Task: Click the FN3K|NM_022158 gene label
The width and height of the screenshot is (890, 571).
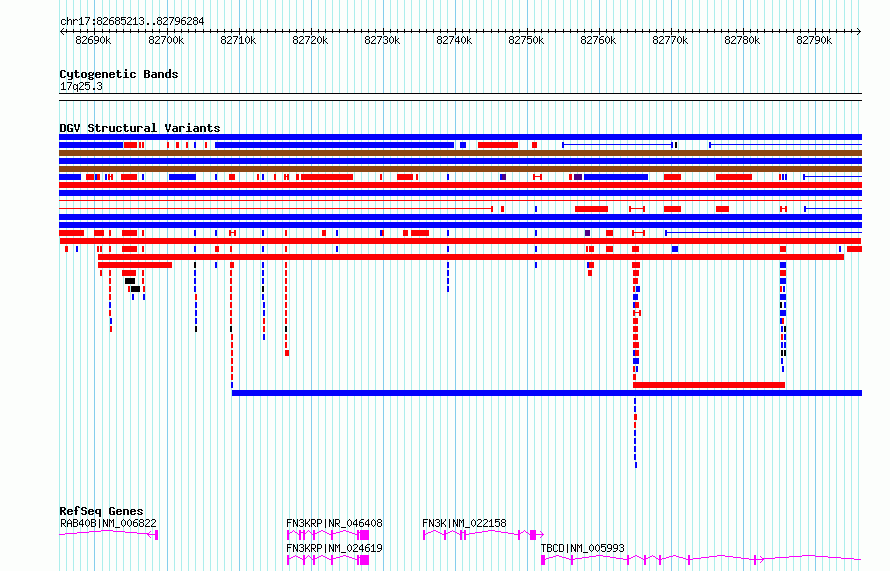Action: tap(464, 523)
